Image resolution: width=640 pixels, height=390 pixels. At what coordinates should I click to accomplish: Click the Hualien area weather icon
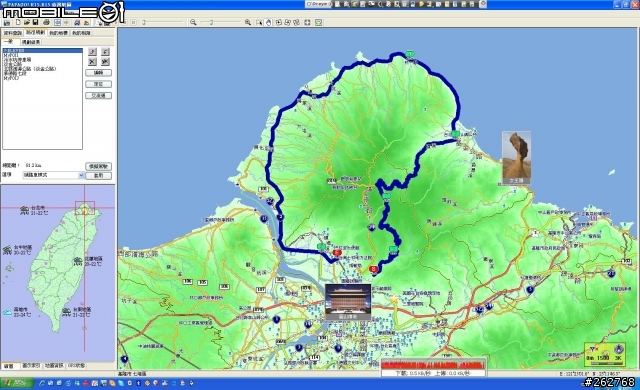(78, 261)
